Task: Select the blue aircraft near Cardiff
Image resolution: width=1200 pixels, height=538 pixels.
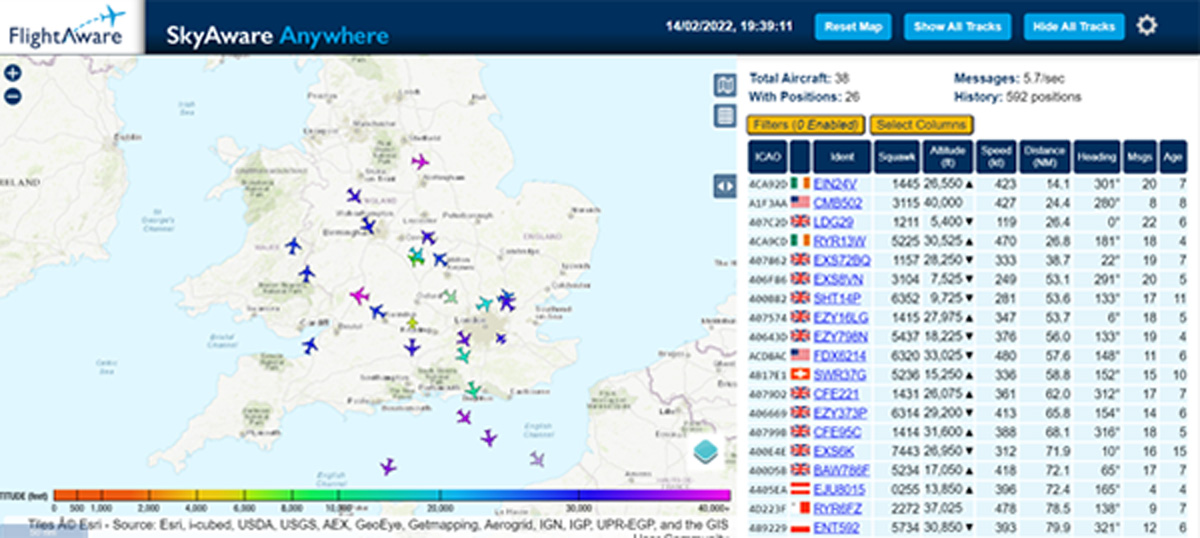Action: tap(309, 345)
